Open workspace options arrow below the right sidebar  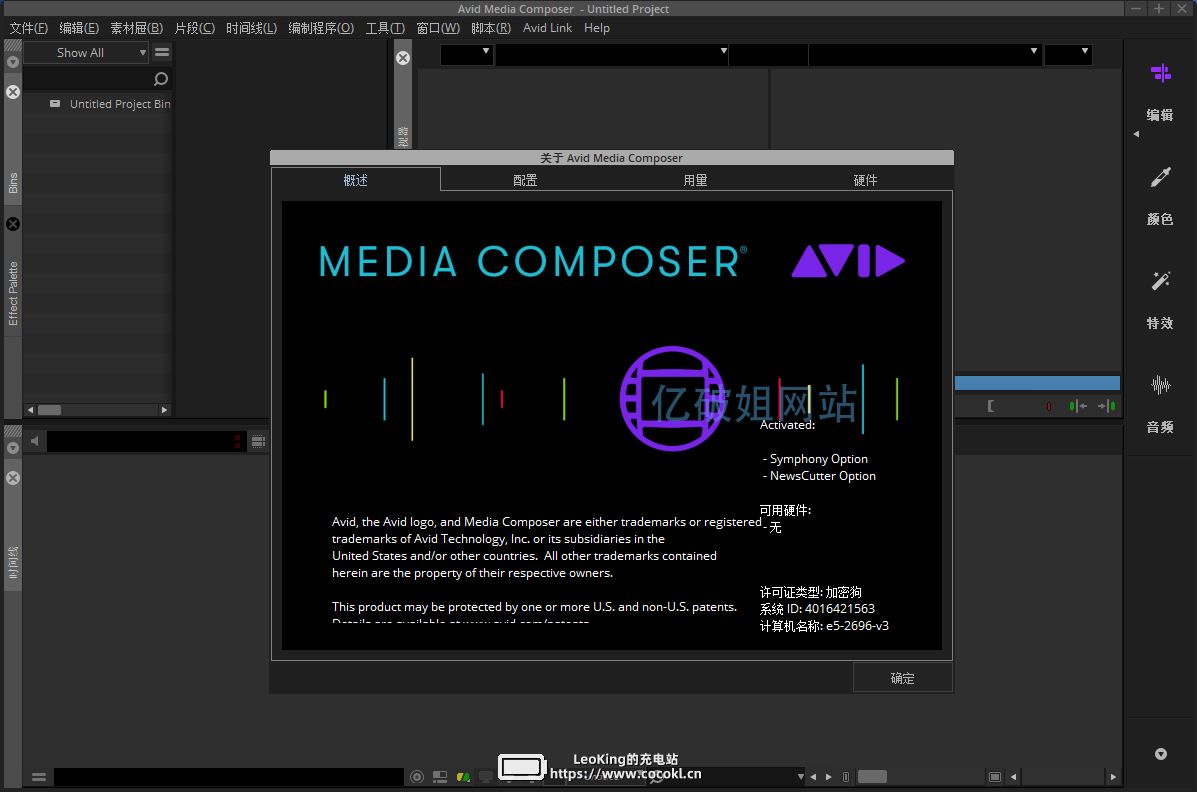click(1160, 754)
